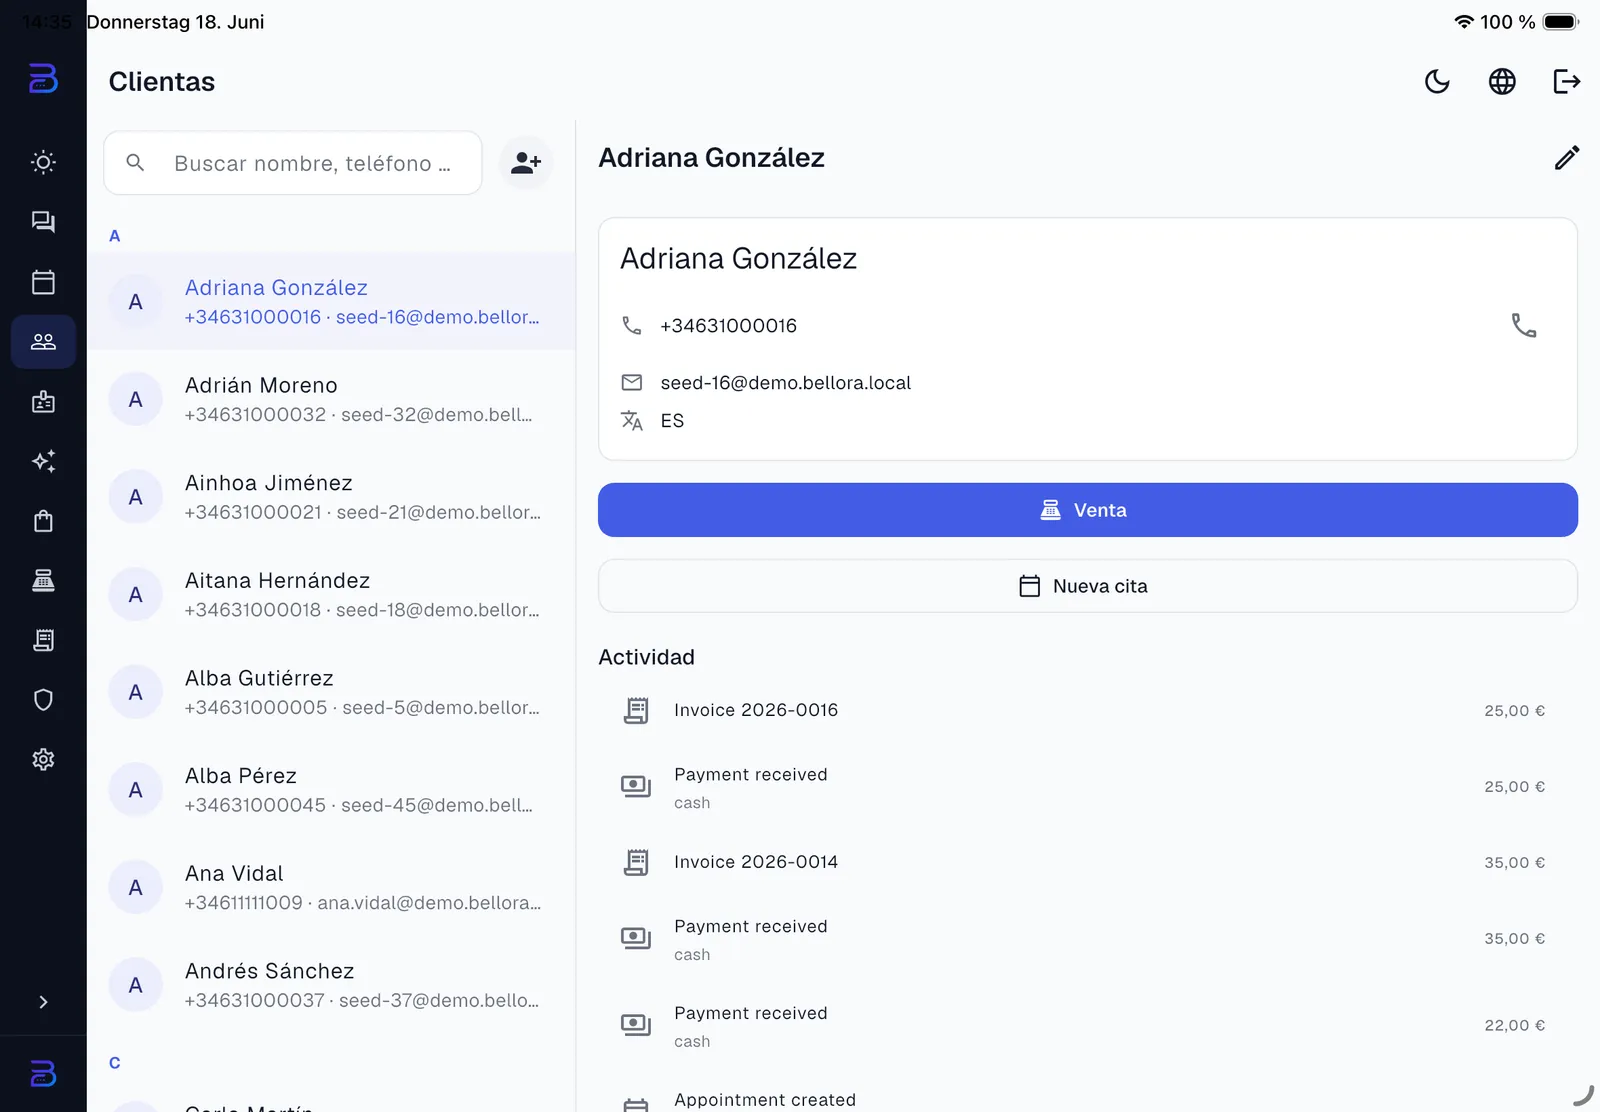Viewport: 1600px width, 1112px height.
Task: Edit Adriana González with pencil icon
Action: click(1566, 158)
